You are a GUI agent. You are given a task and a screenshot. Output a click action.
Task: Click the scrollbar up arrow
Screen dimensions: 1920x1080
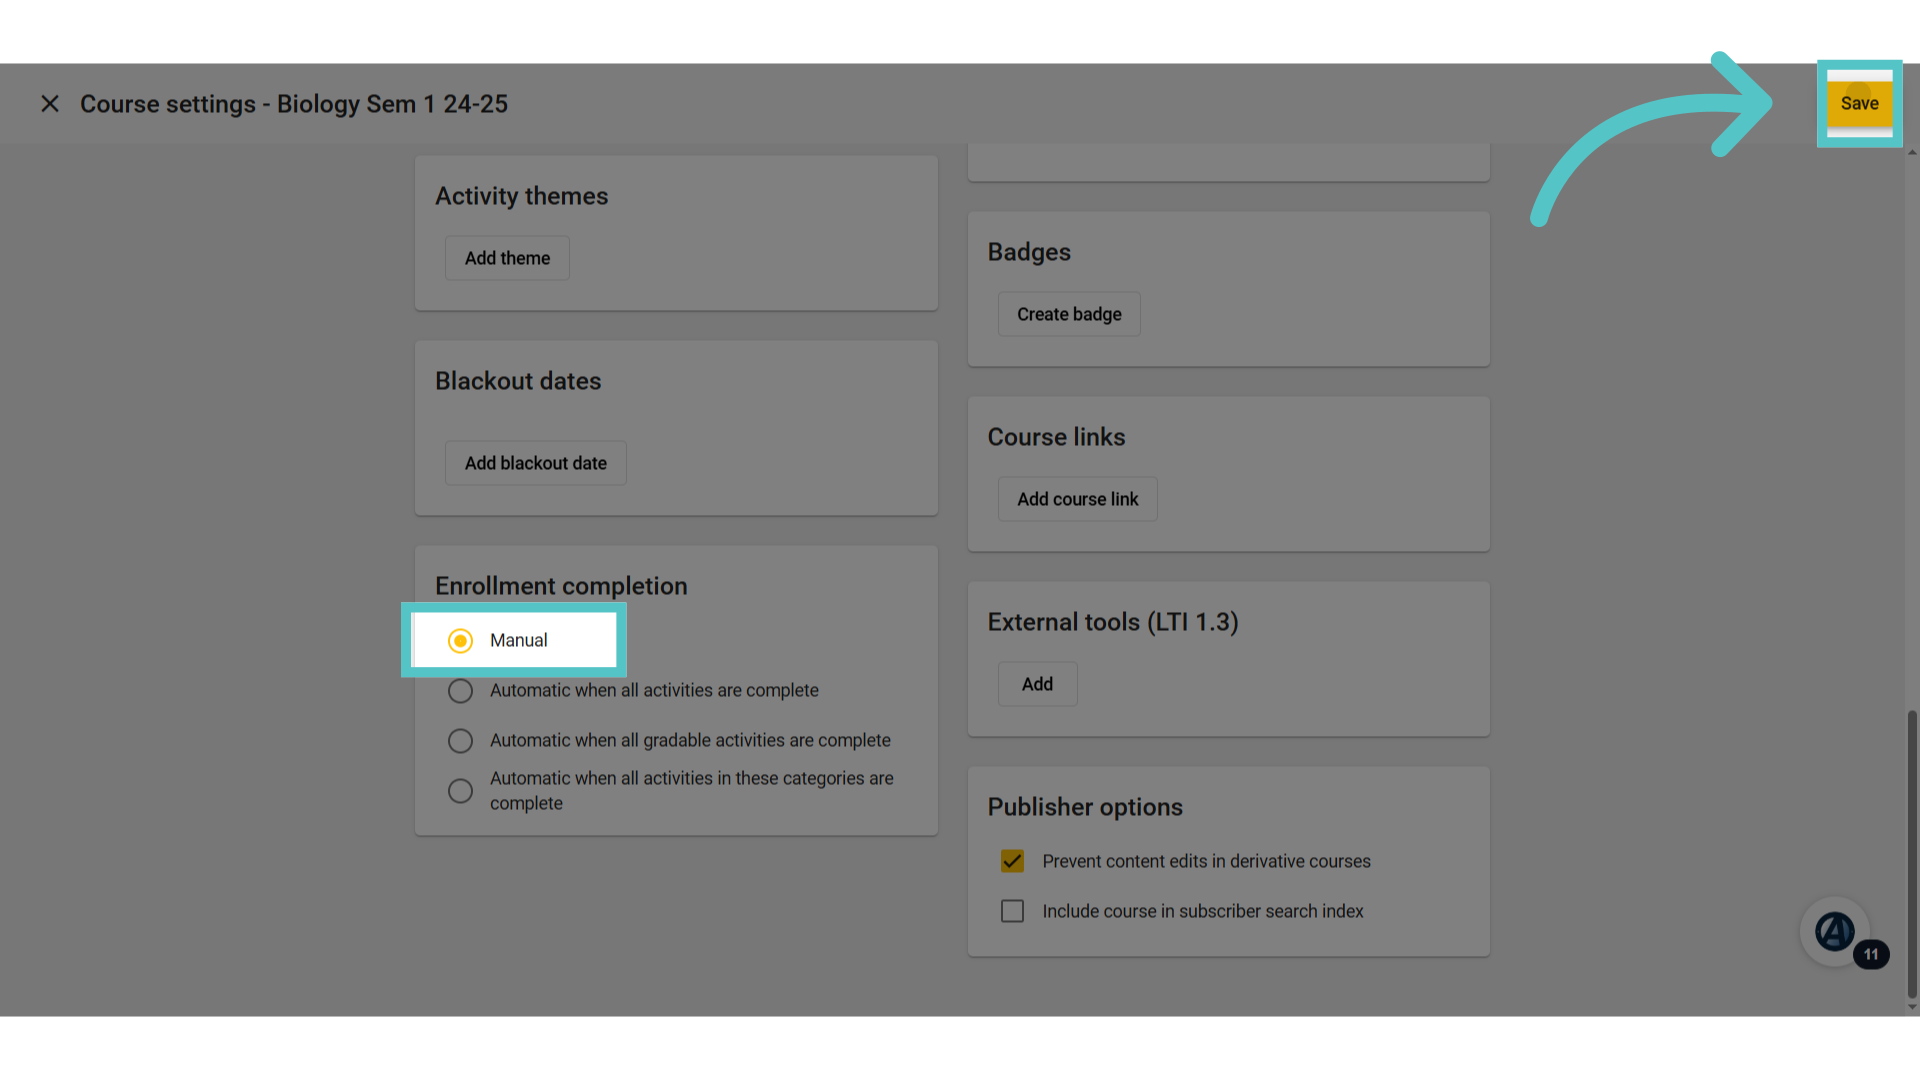click(1912, 152)
